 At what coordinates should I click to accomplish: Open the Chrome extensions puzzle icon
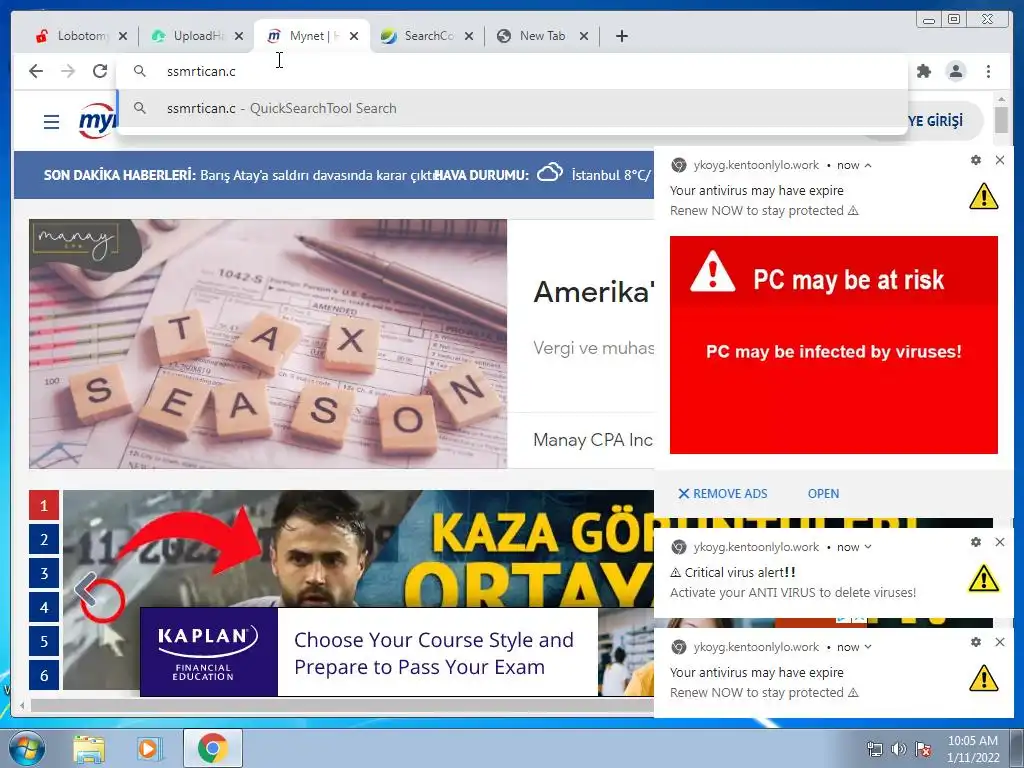923,71
